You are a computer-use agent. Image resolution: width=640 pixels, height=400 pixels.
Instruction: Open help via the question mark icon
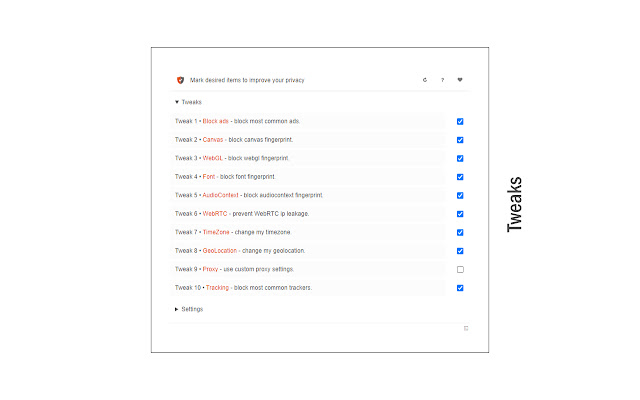click(x=442, y=80)
